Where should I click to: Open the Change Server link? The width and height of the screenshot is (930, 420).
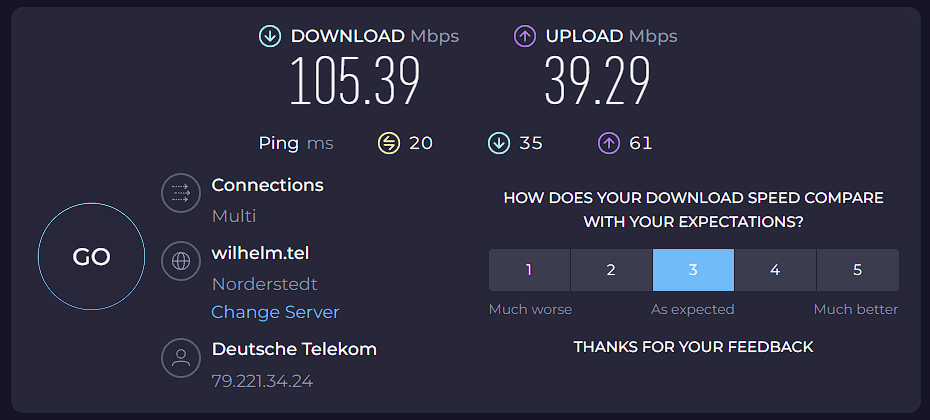point(275,312)
